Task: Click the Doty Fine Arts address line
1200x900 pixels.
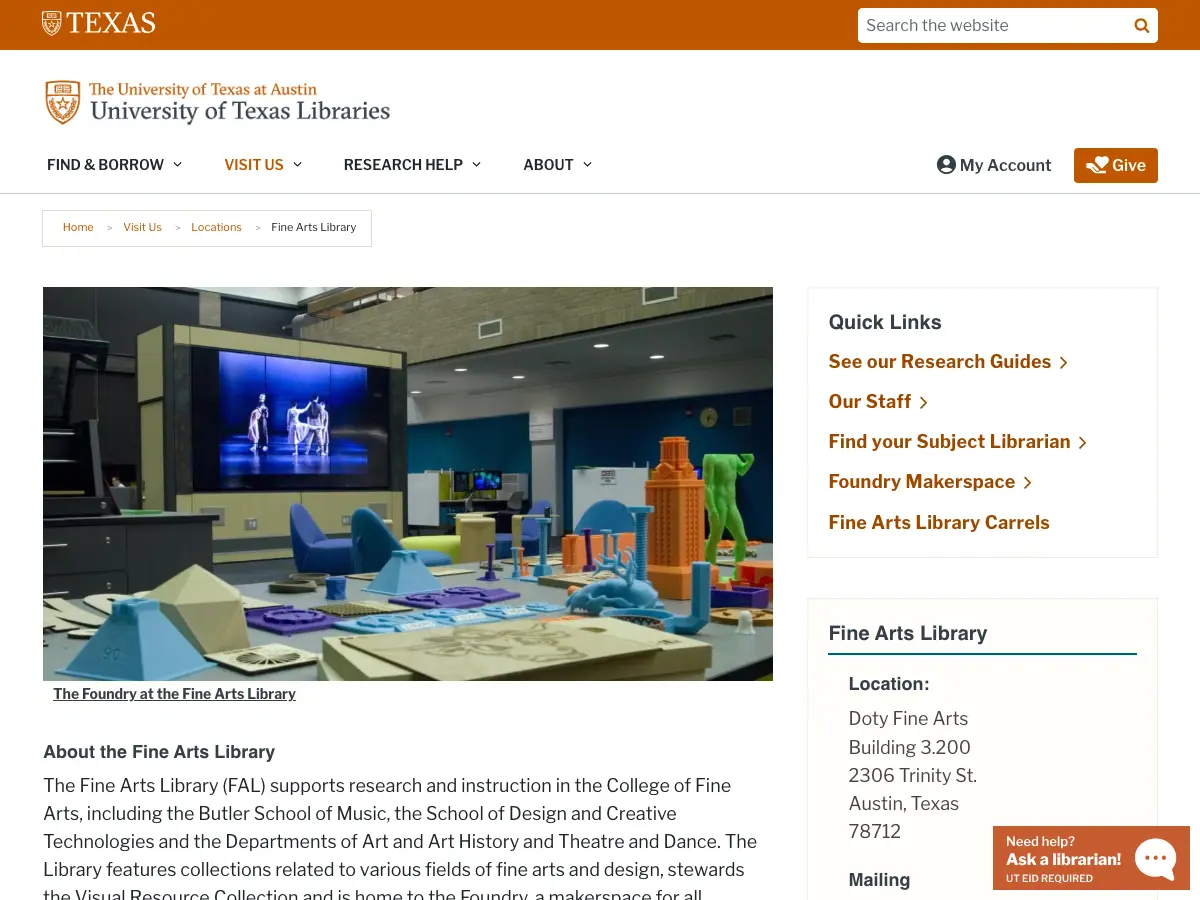Action: 908,718
